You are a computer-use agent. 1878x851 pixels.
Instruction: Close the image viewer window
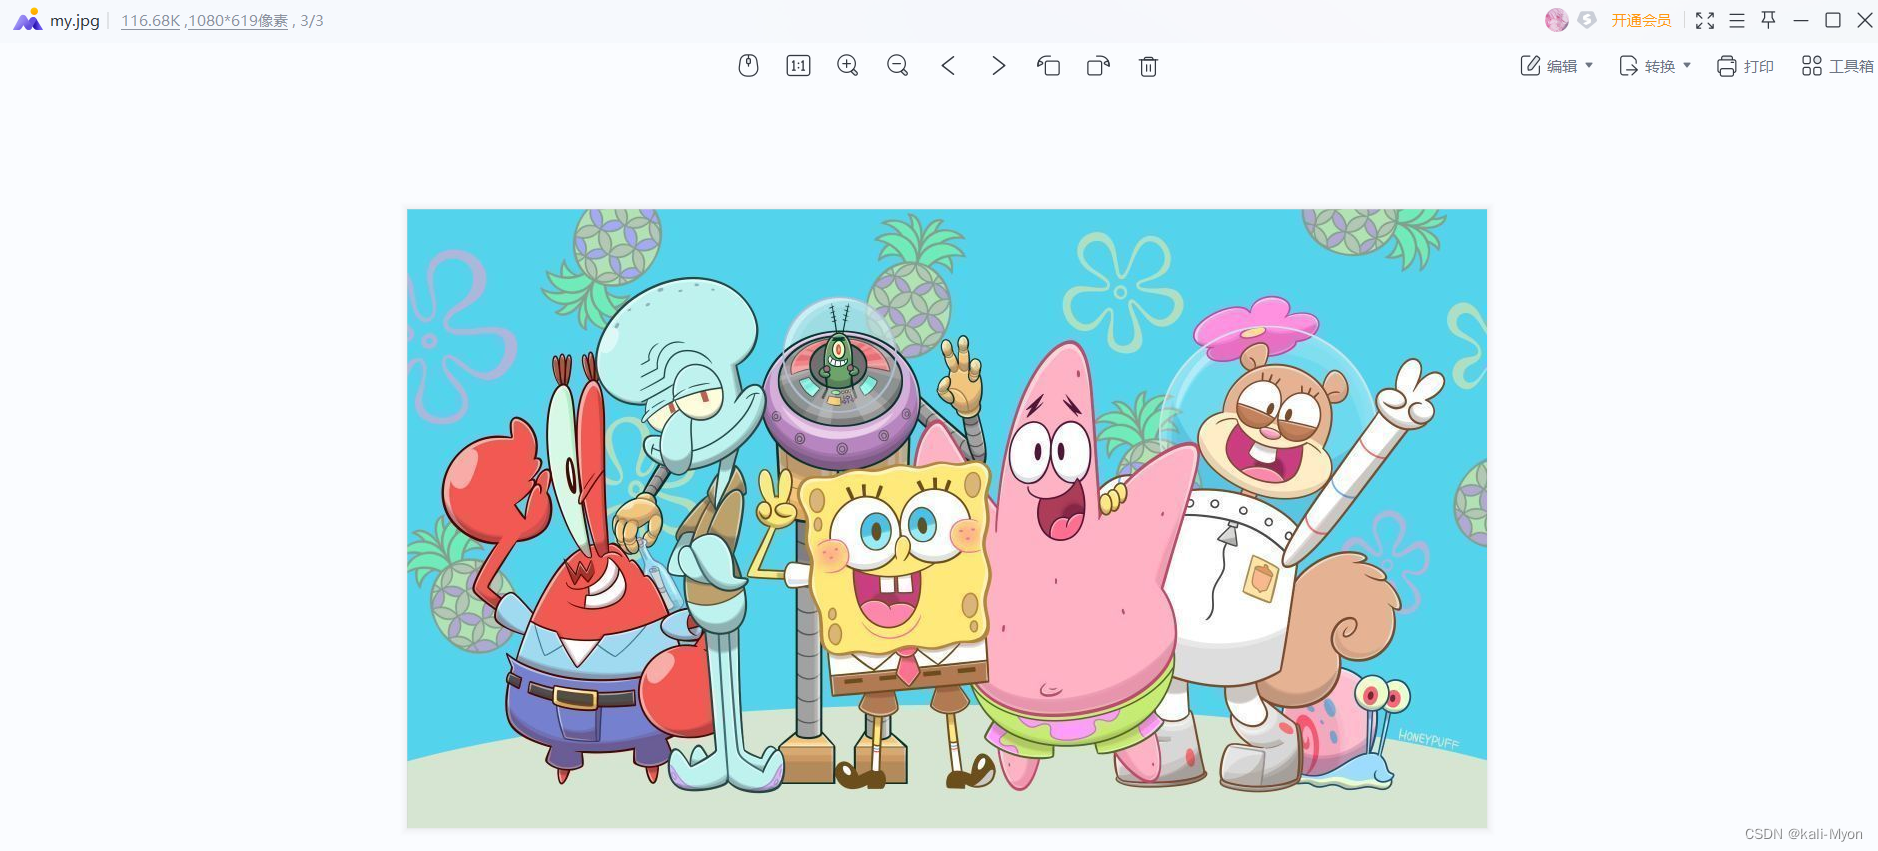[x=1865, y=20]
